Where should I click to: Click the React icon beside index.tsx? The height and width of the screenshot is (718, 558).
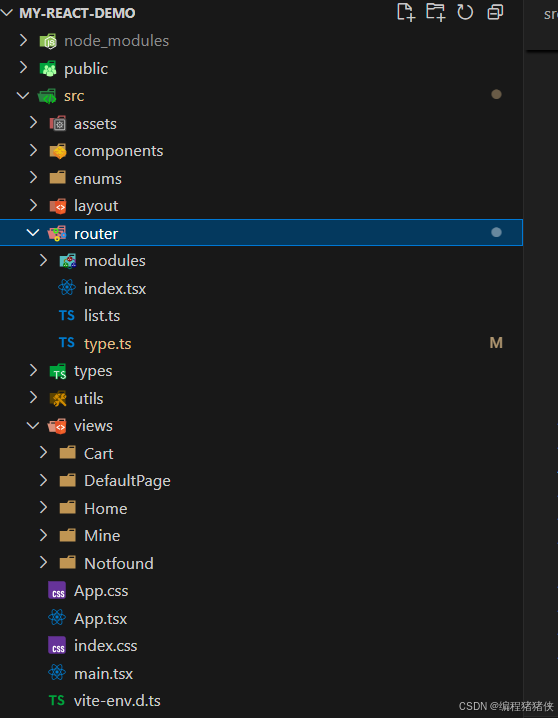click(x=67, y=288)
